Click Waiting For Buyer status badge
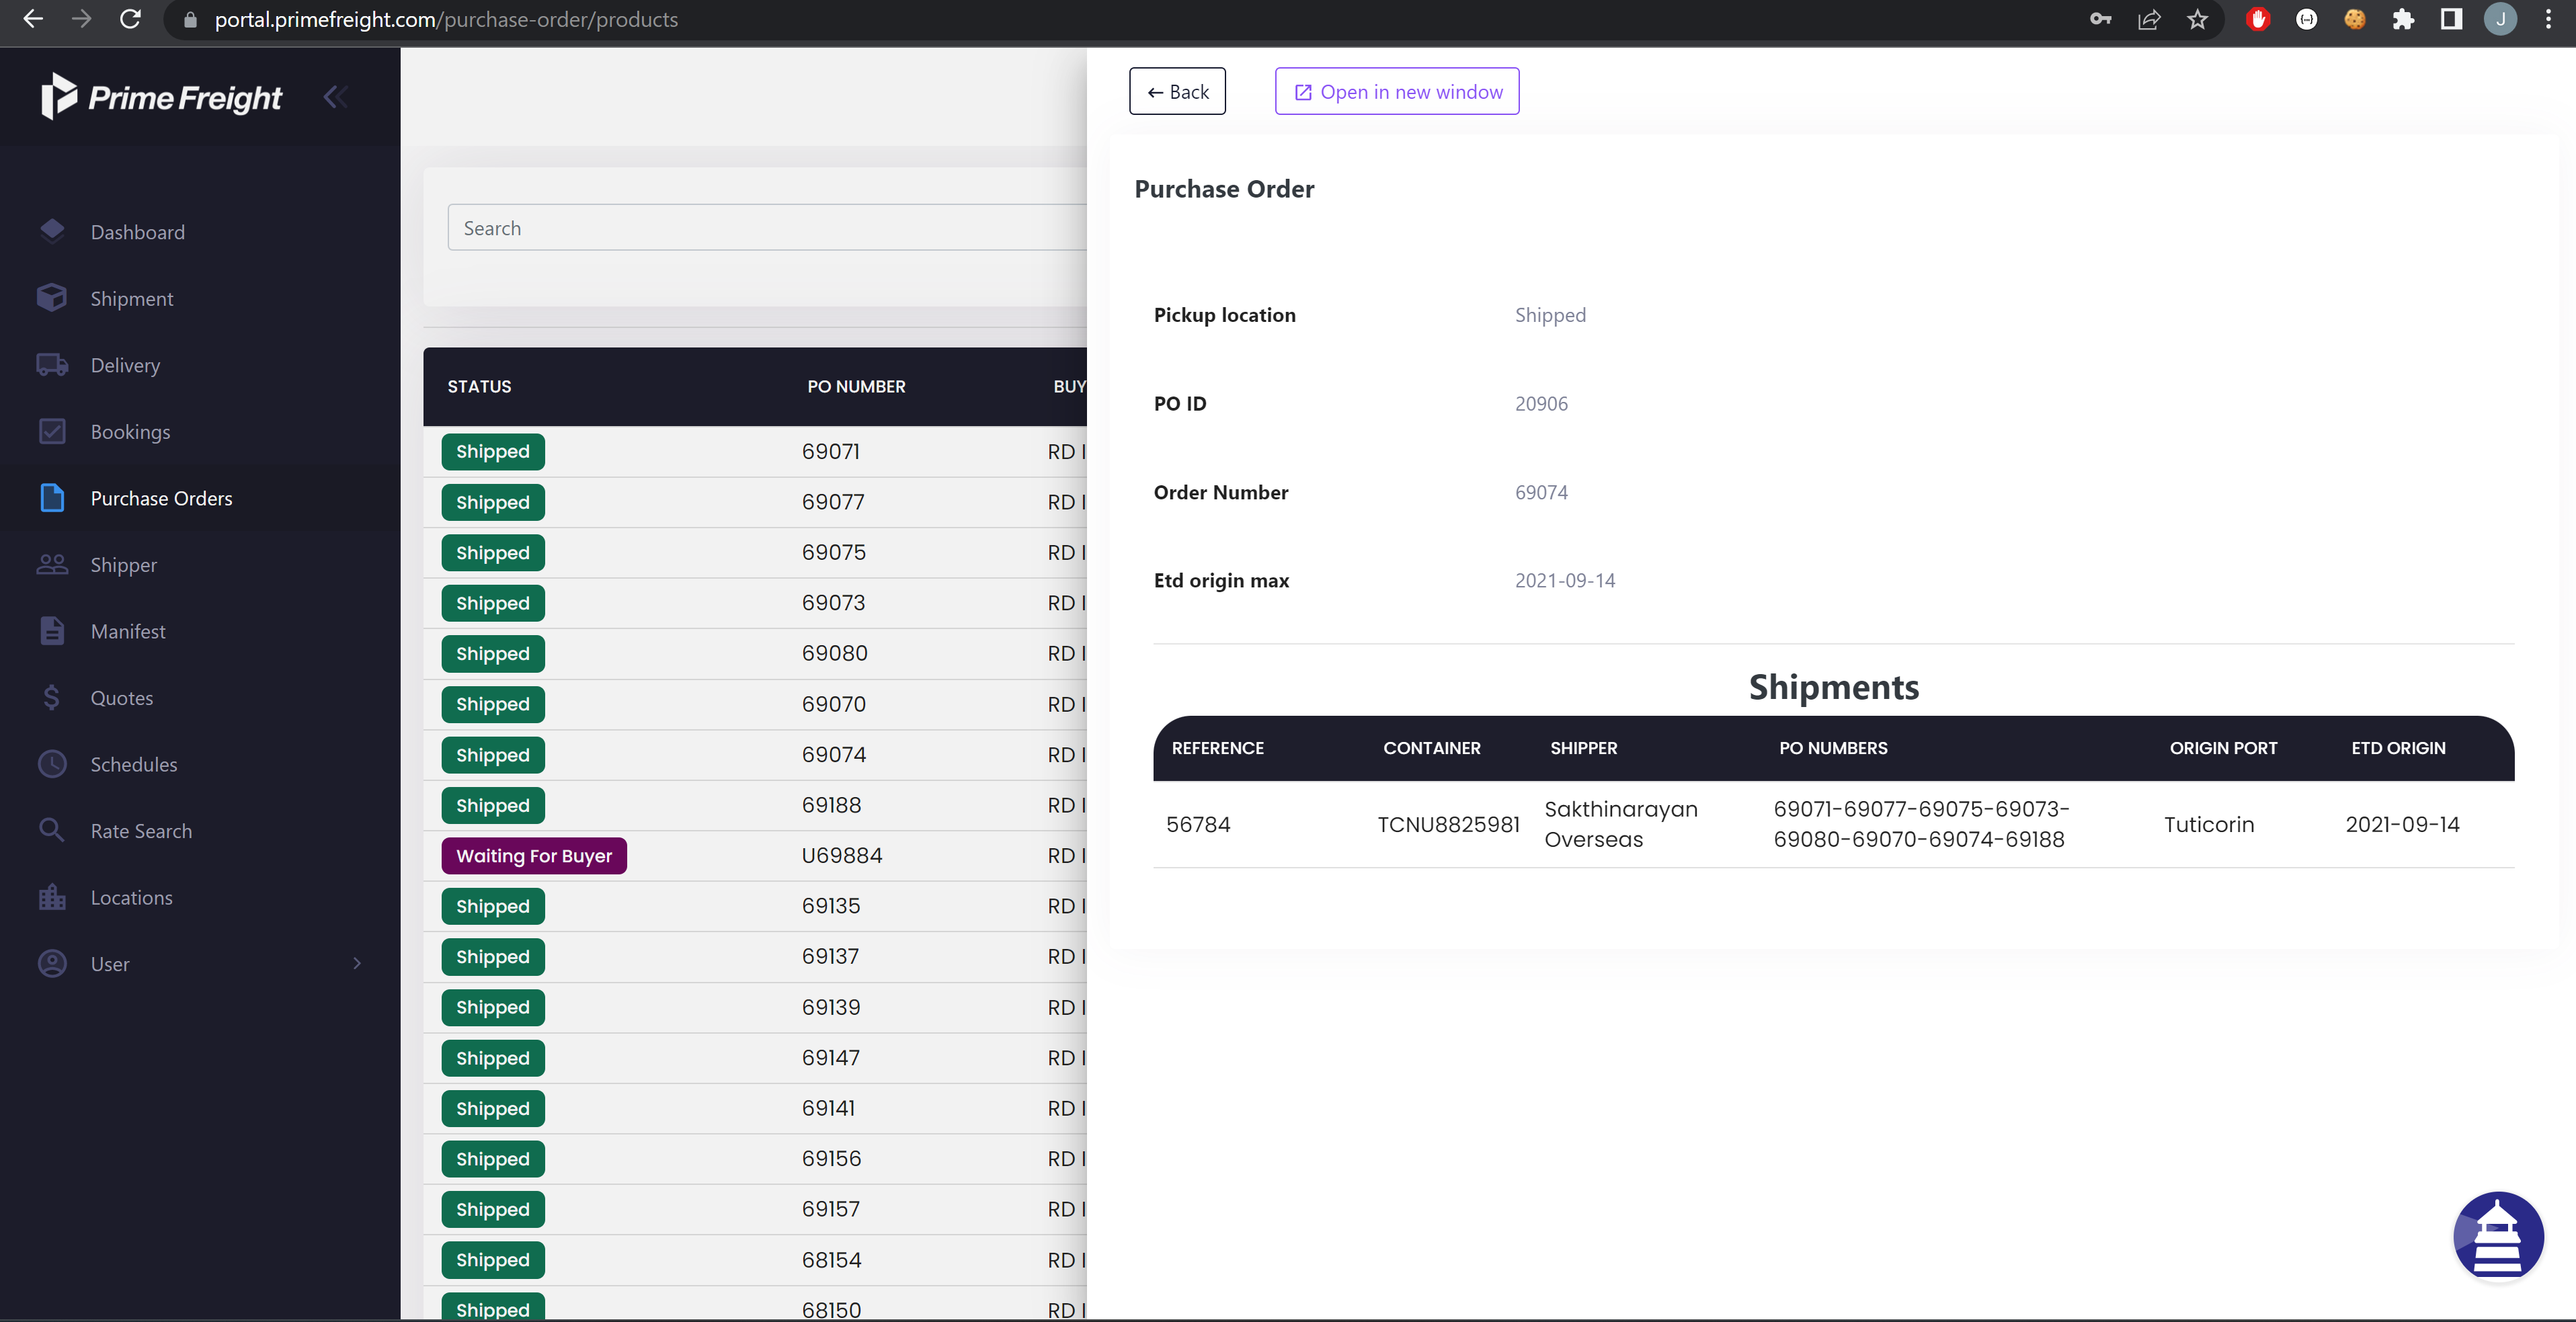Image resolution: width=2576 pixels, height=1322 pixels. pos(534,855)
